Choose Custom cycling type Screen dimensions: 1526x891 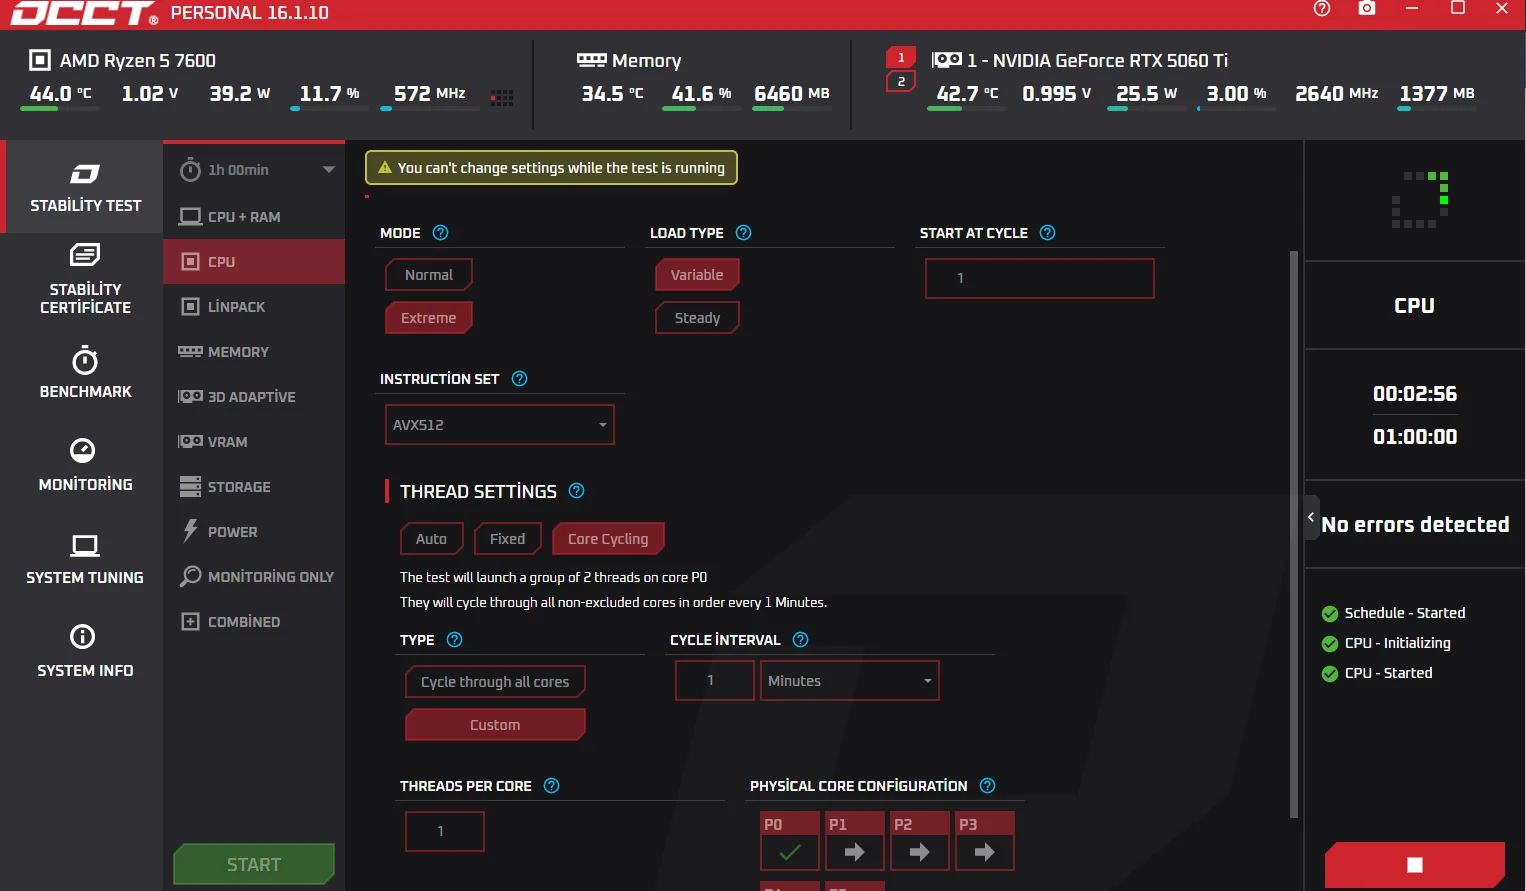(495, 724)
